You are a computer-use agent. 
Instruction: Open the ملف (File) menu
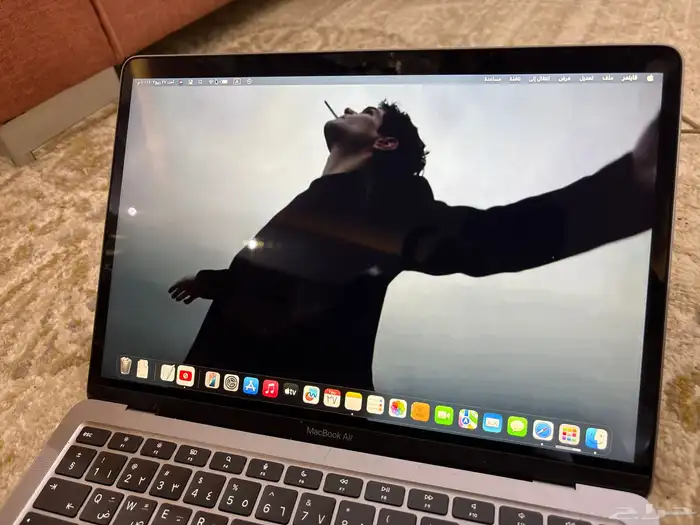[x=608, y=77]
